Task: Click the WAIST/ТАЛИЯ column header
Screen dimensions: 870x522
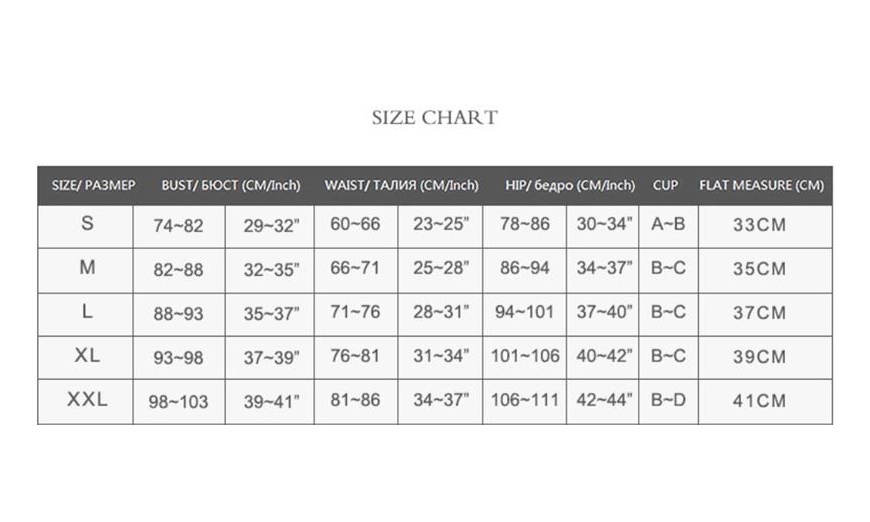Action: click(401, 185)
